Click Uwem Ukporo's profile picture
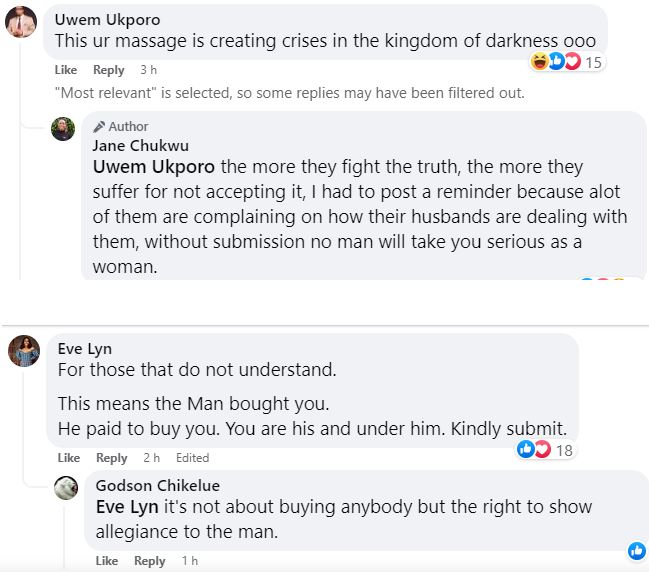 click(22, 22)
